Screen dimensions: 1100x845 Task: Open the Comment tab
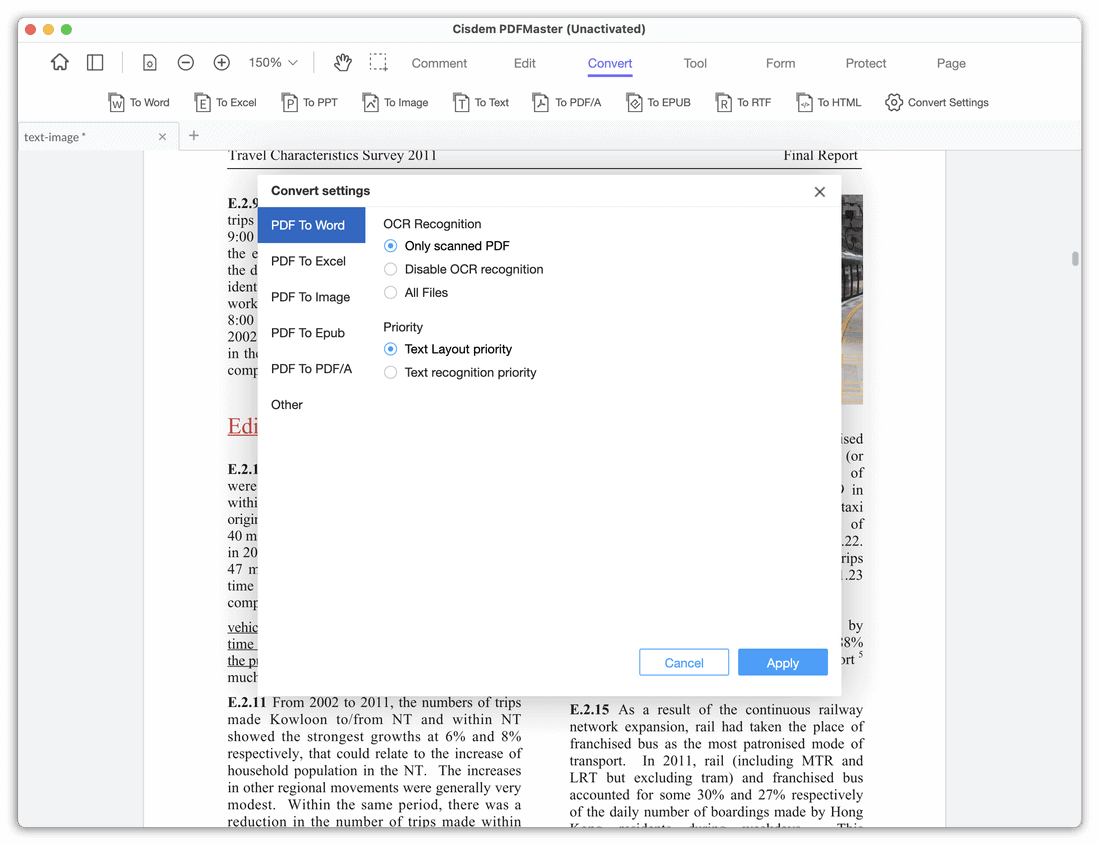[x=439, y=63]
